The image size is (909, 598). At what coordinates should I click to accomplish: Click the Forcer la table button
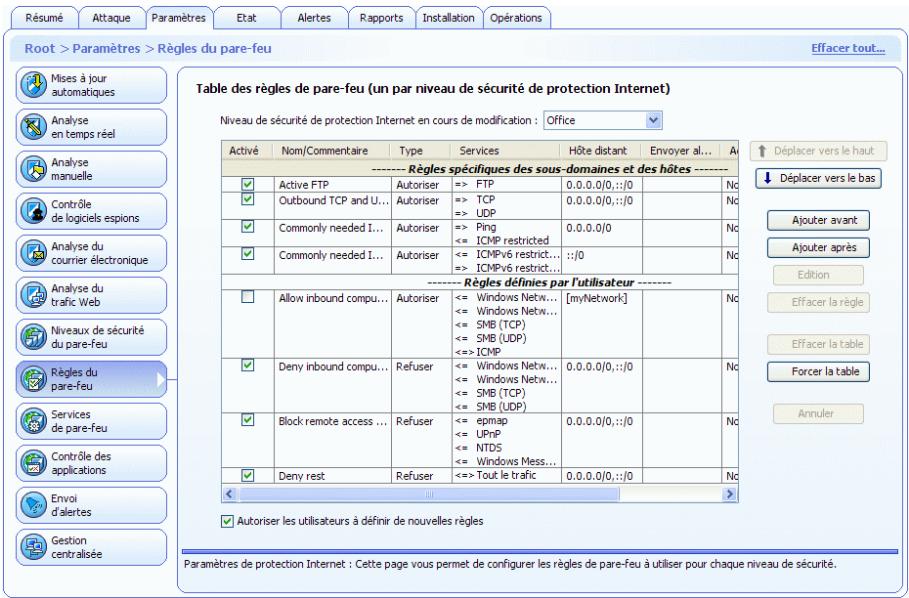[818, 371]
